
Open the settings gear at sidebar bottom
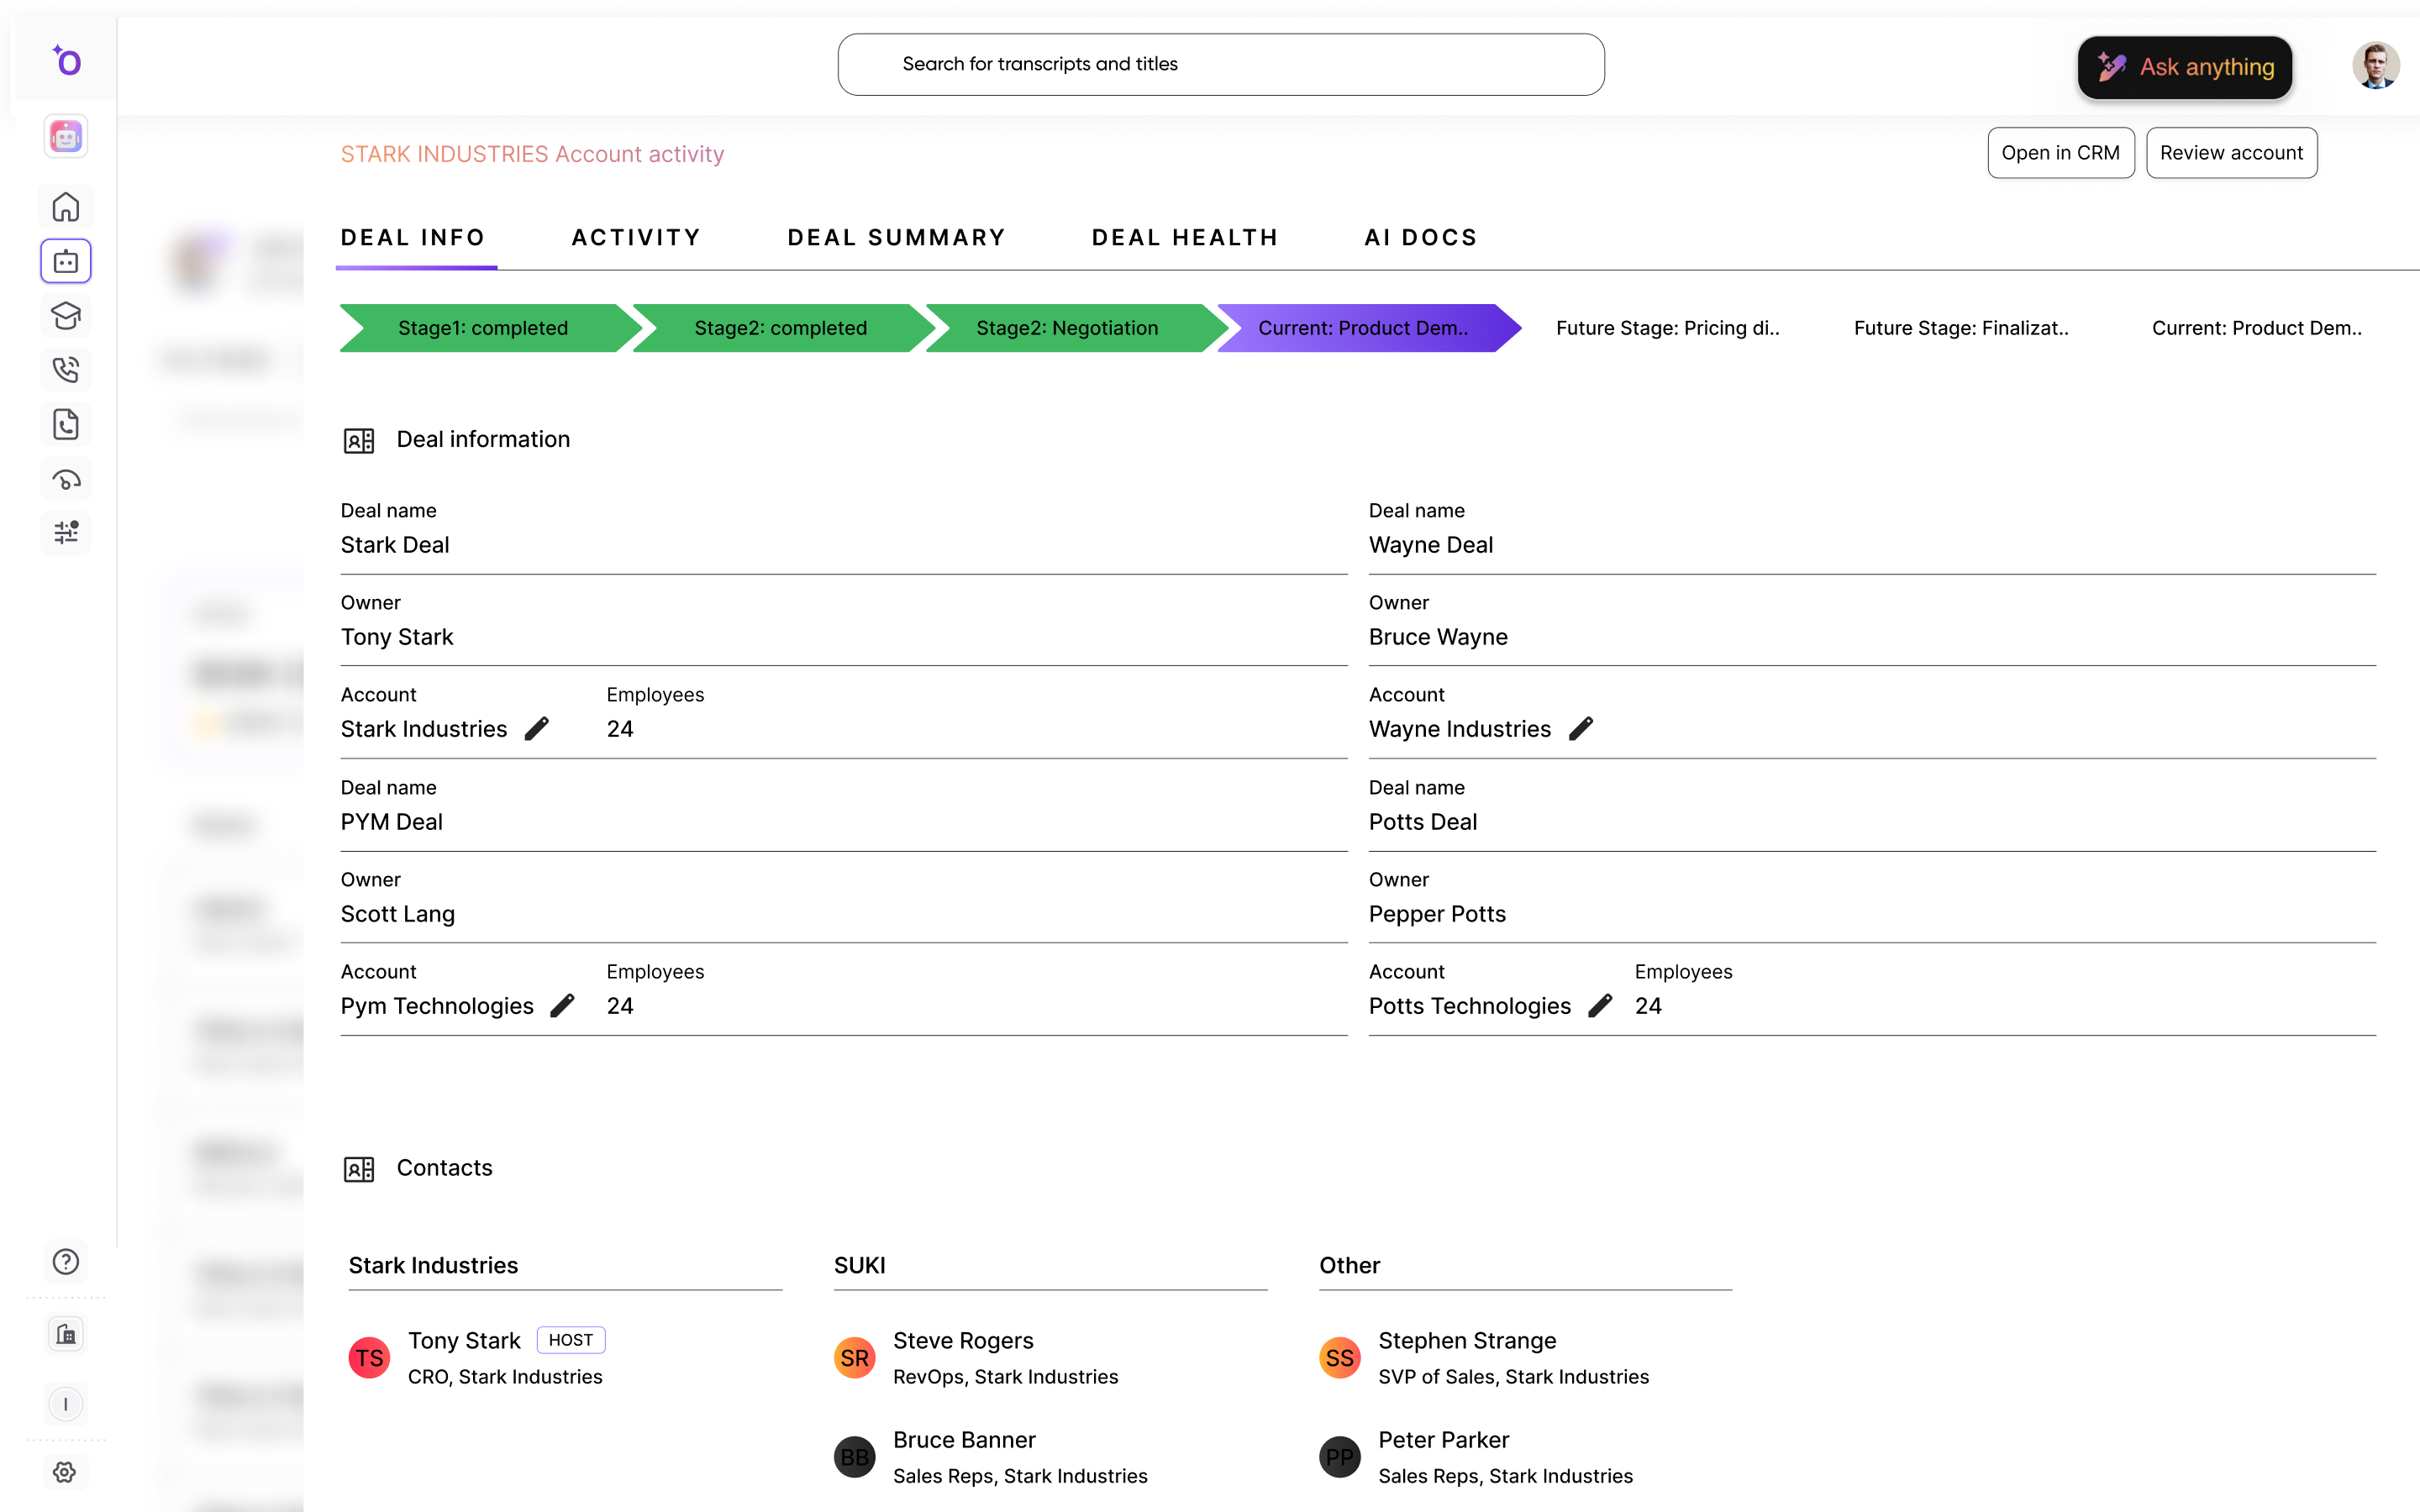[x=65, y=1471]
